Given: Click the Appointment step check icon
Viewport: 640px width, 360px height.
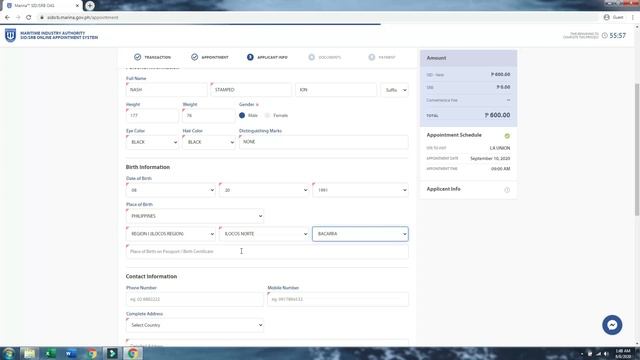Looking at the screenshot, I should 195,57.
